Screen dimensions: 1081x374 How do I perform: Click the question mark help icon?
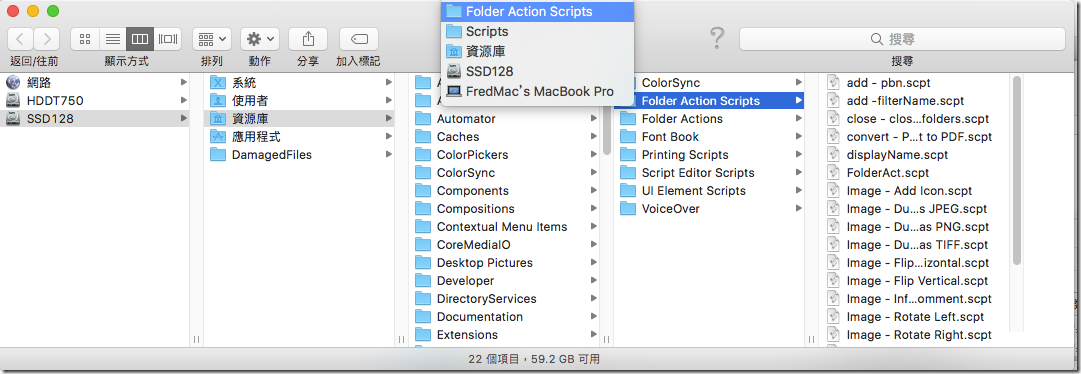tap(718, 39)
